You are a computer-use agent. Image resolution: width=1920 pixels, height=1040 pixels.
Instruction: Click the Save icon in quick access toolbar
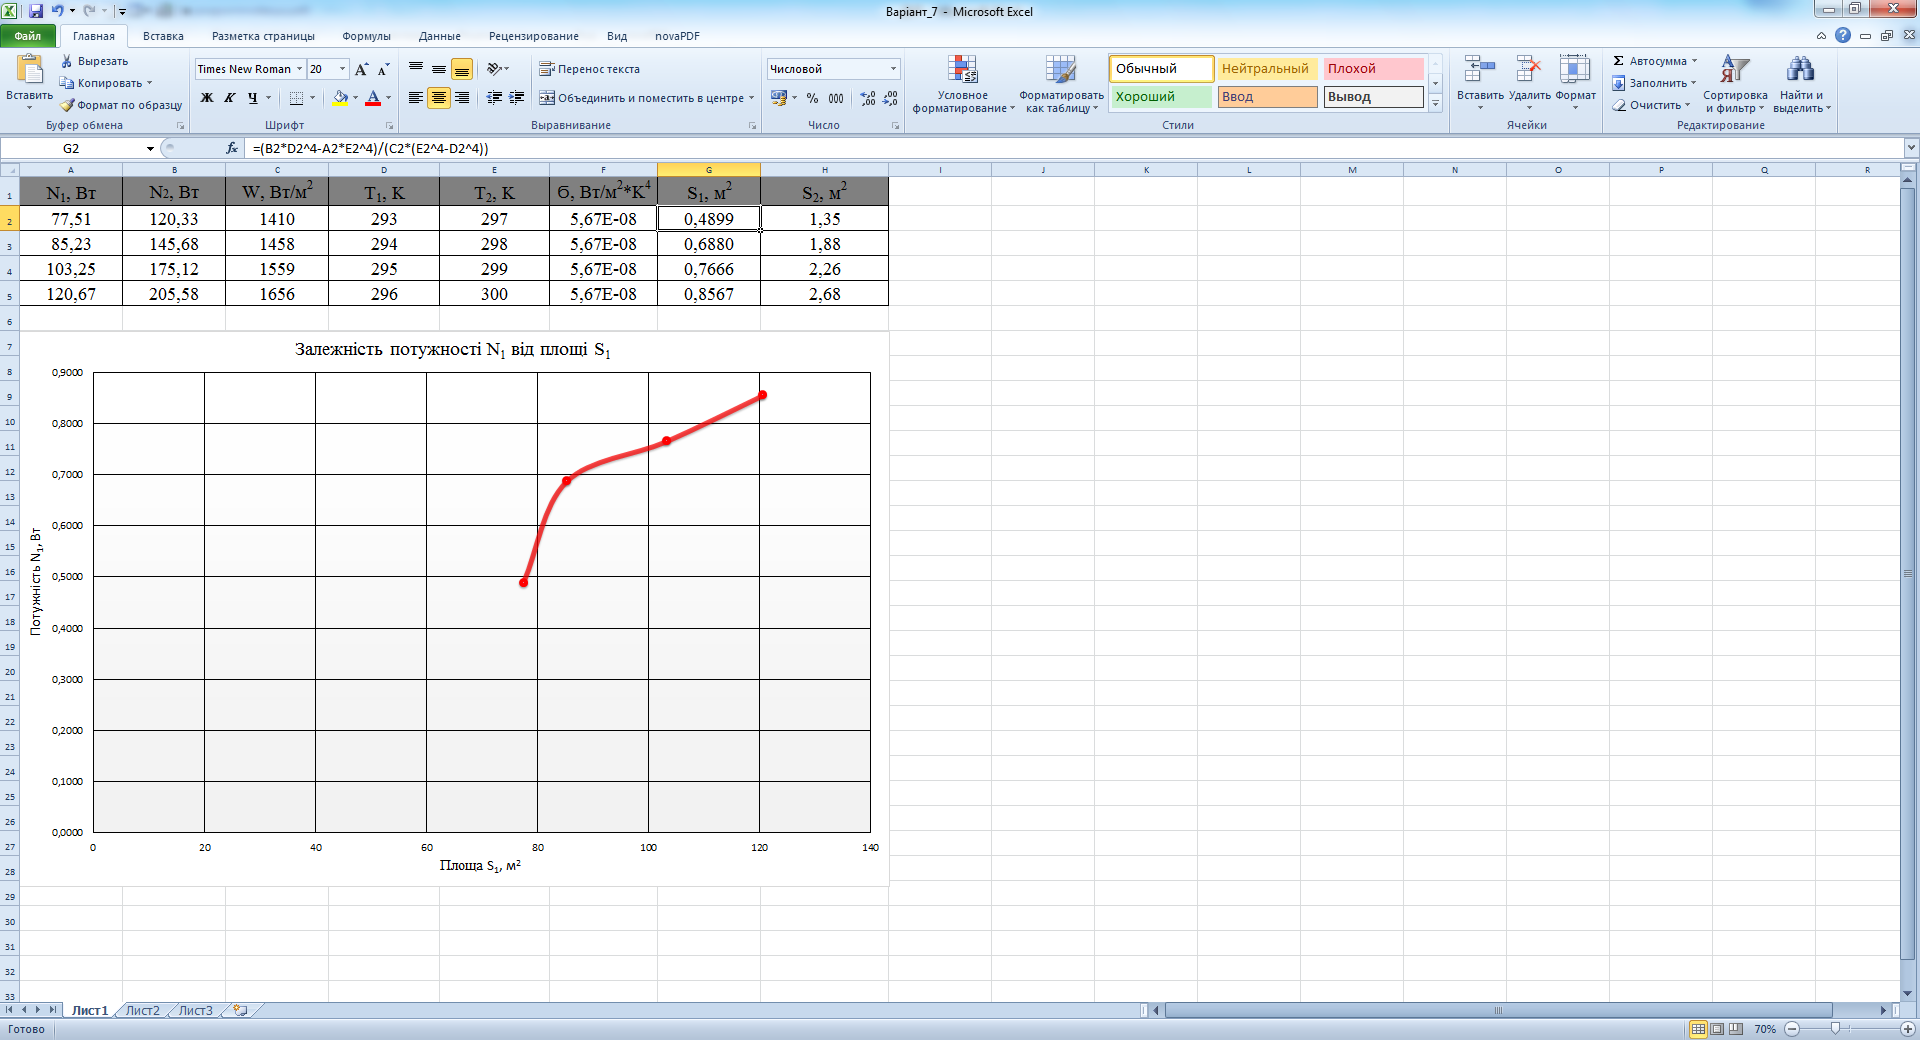pyautogui.click(x=36, y=11)
